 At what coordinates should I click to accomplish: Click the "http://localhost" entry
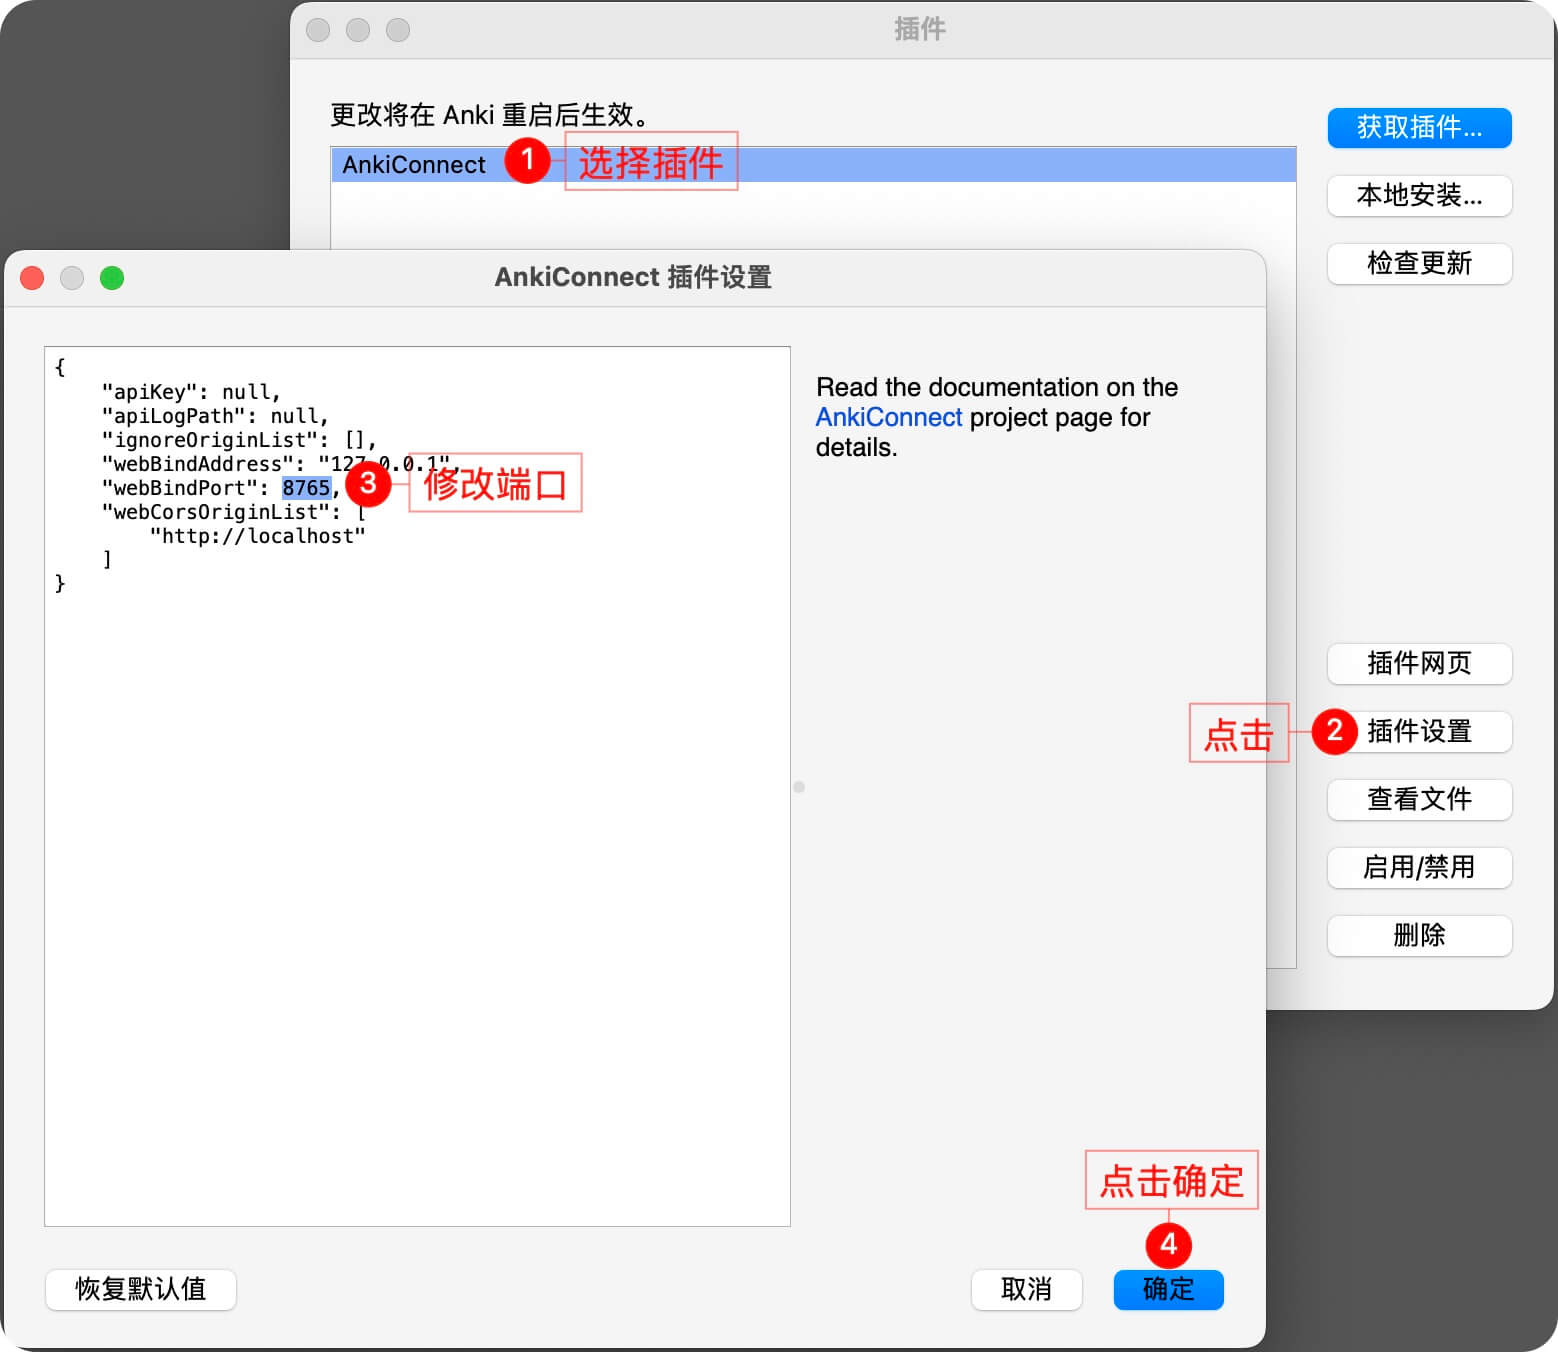coord(258,536)
